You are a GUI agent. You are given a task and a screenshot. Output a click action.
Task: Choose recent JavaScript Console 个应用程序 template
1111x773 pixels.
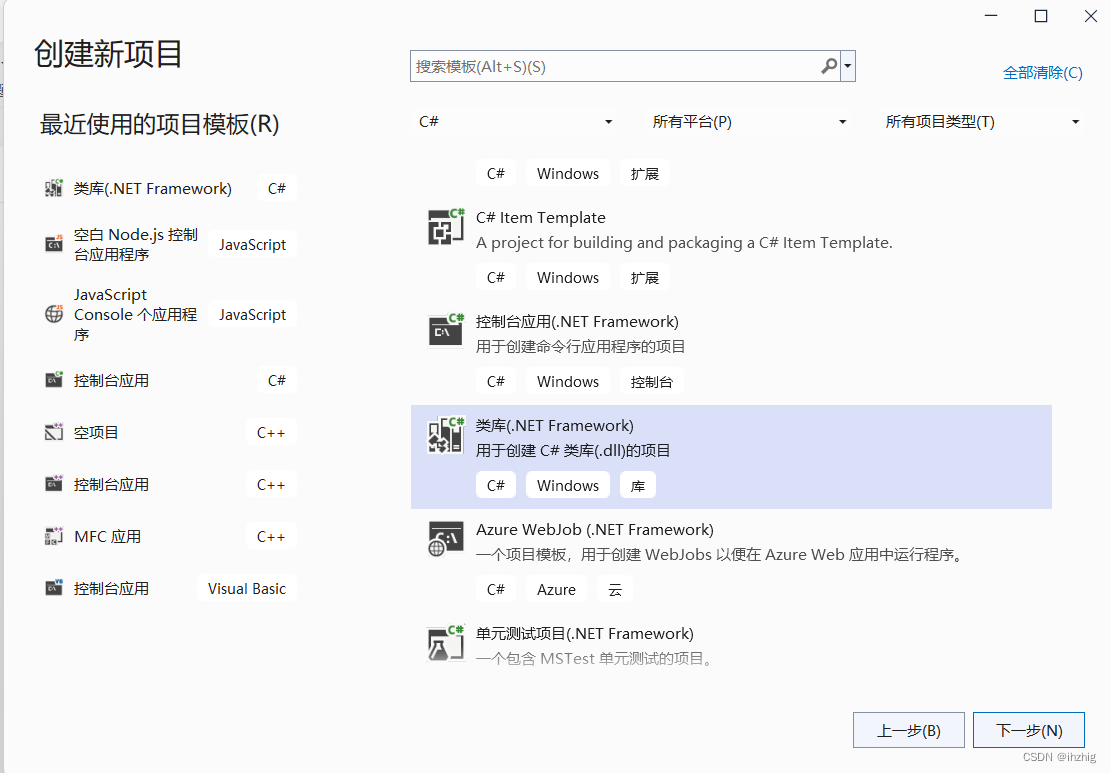point(135,314)
